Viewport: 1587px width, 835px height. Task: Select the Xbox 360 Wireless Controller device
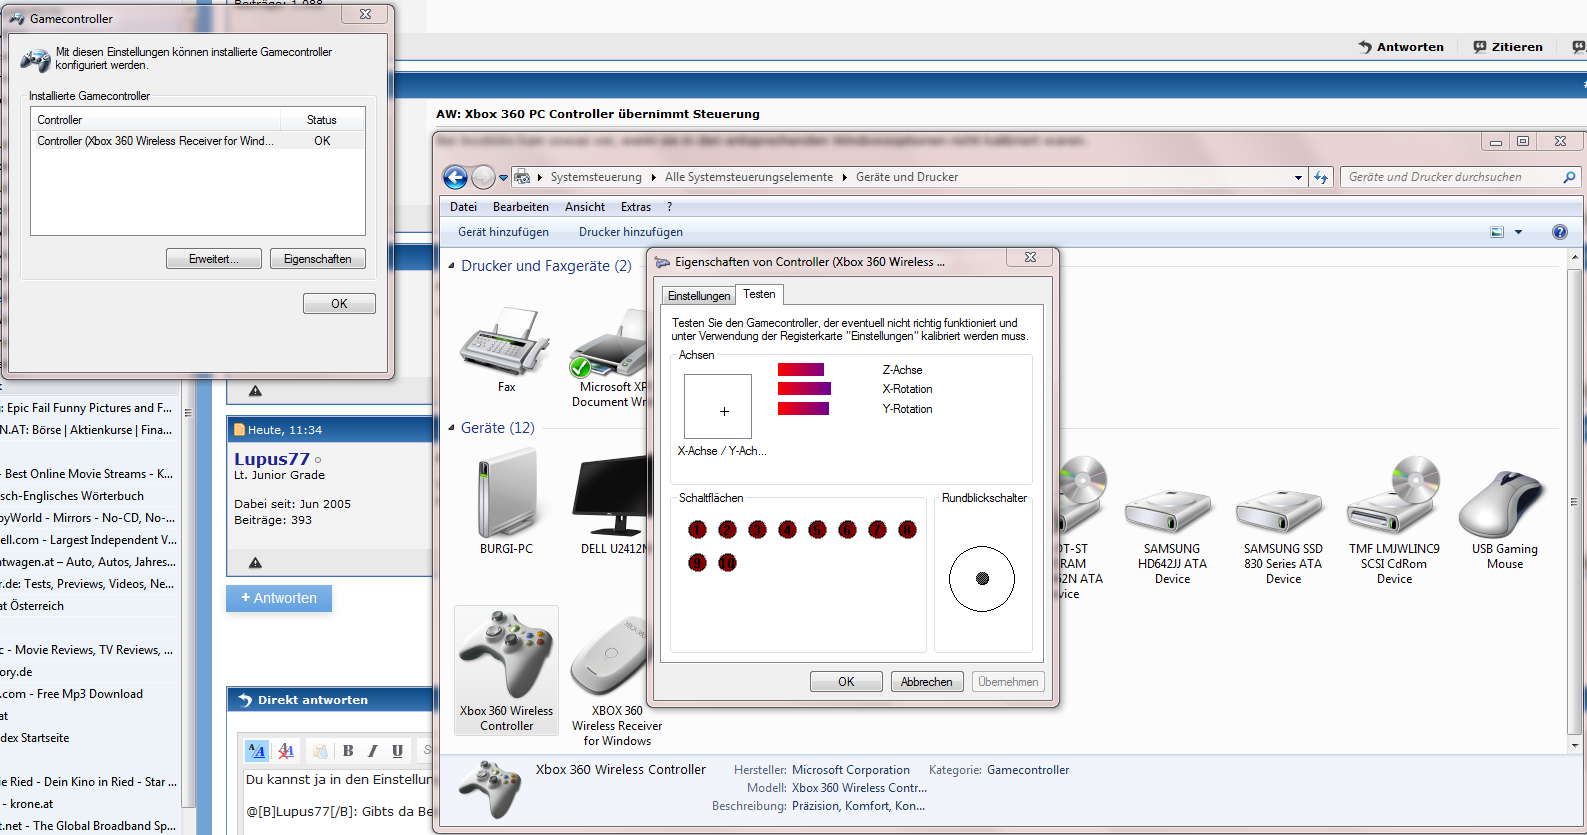click(506, 670)
